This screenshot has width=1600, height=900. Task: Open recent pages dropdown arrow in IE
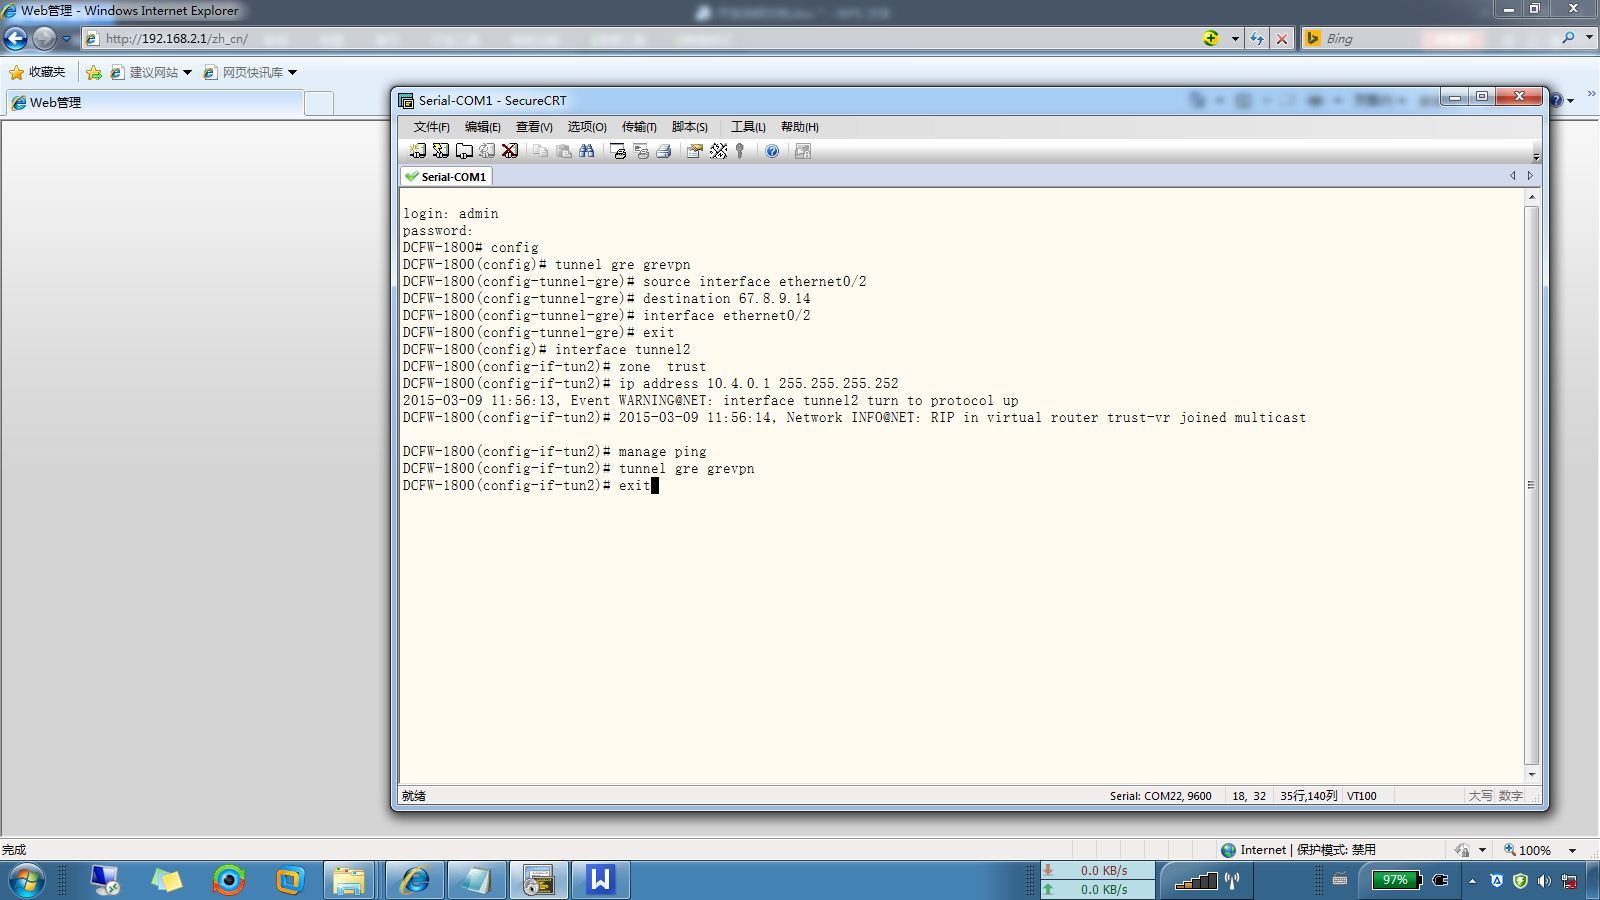[67, 39]
